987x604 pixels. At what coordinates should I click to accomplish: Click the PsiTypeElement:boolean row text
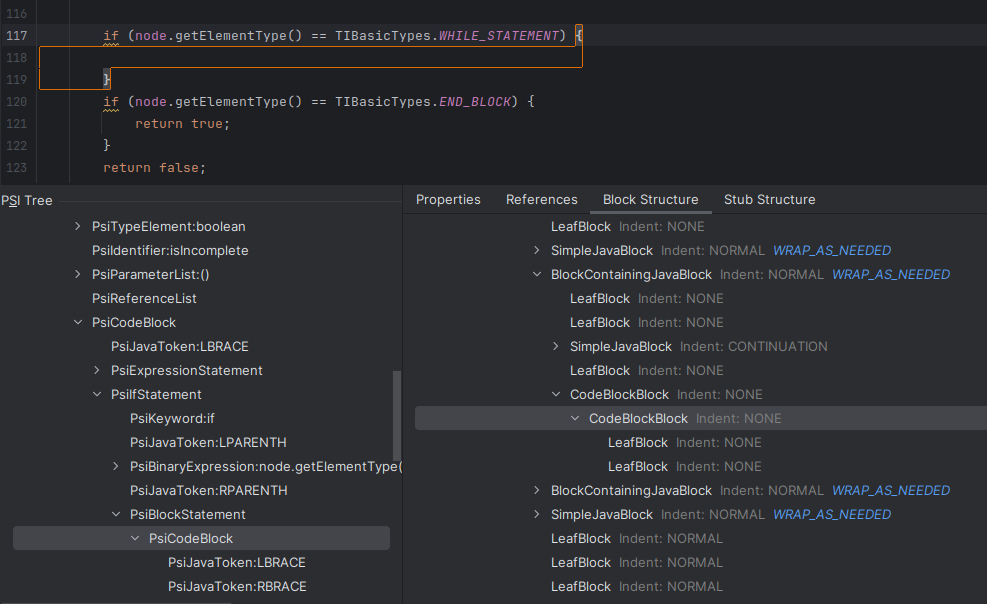[x=169, y=226]
